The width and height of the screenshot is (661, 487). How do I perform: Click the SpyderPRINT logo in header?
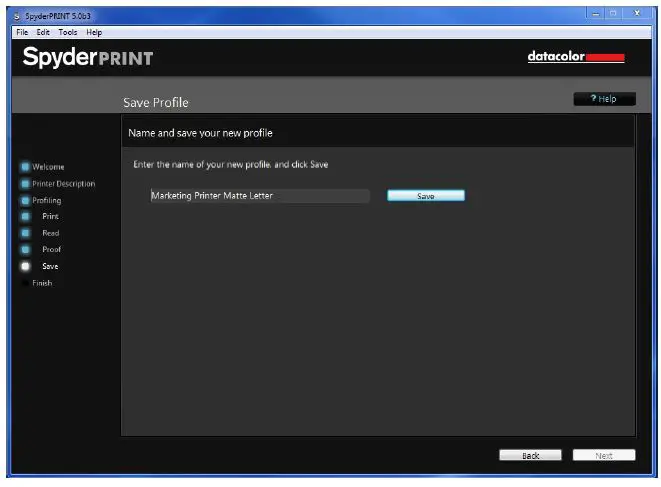(x=88, y=57)
